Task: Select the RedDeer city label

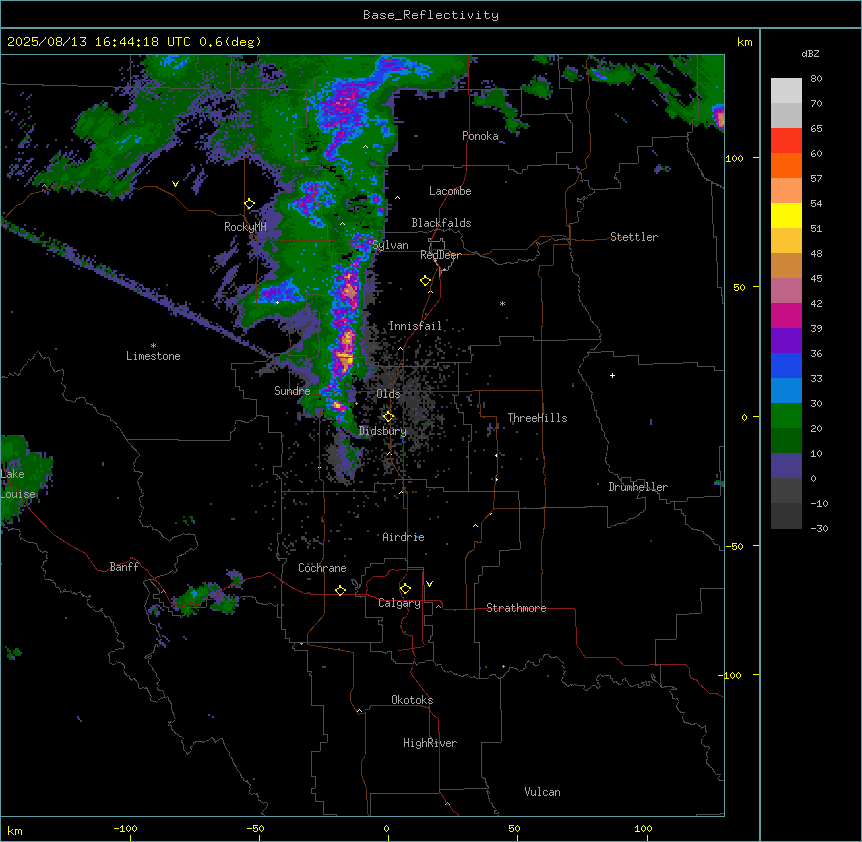Action: pyautogui.click(x=440, y=255)
